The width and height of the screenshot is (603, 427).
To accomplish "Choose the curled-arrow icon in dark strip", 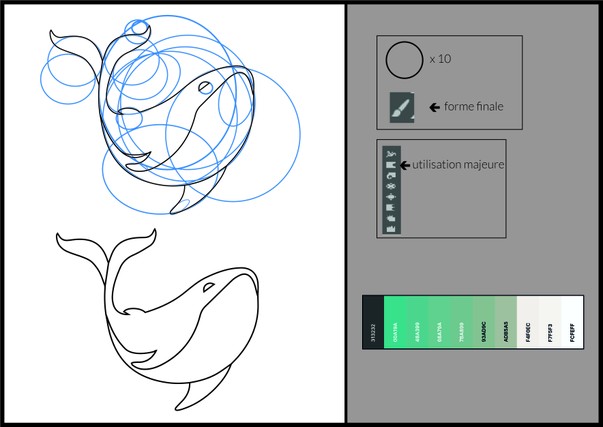I will point(391,176).
